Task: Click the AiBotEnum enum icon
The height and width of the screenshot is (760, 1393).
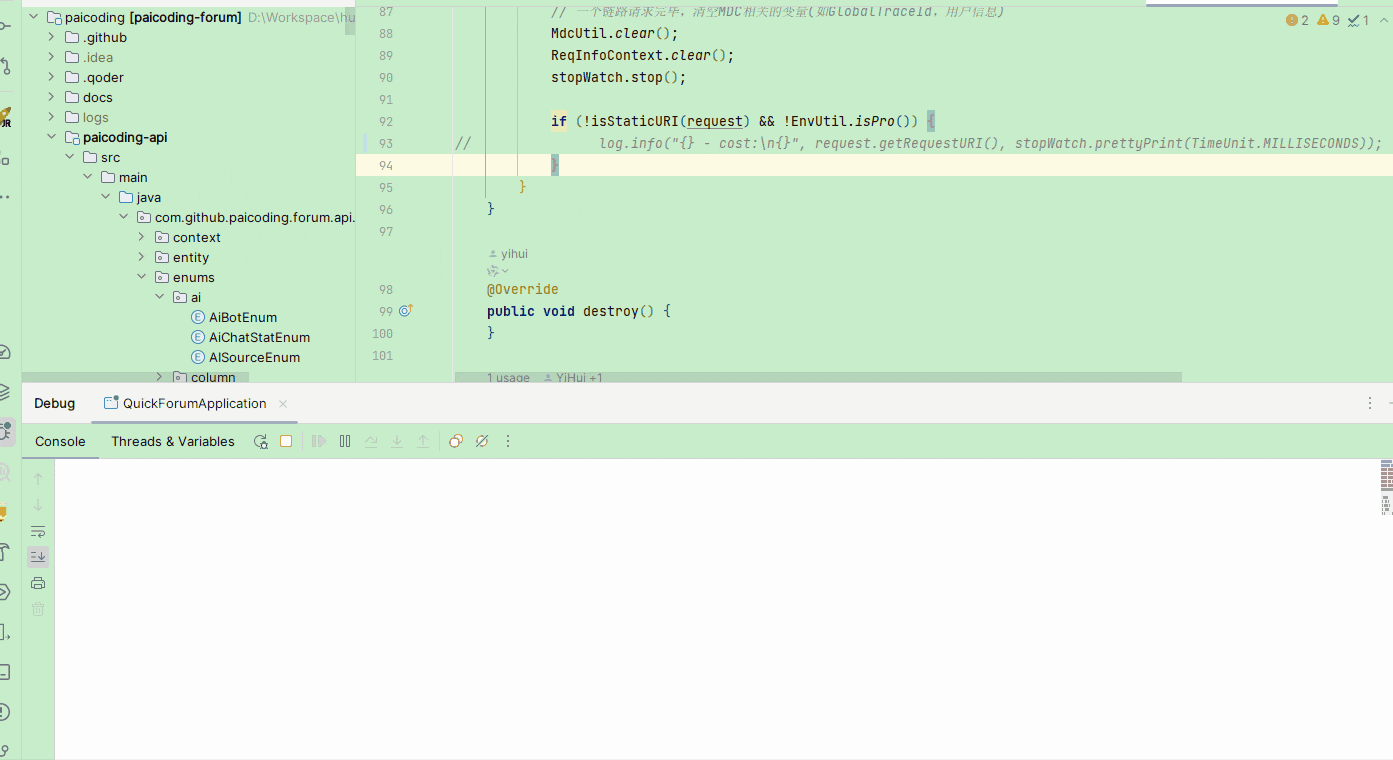Action: click(x=198, y=317)
